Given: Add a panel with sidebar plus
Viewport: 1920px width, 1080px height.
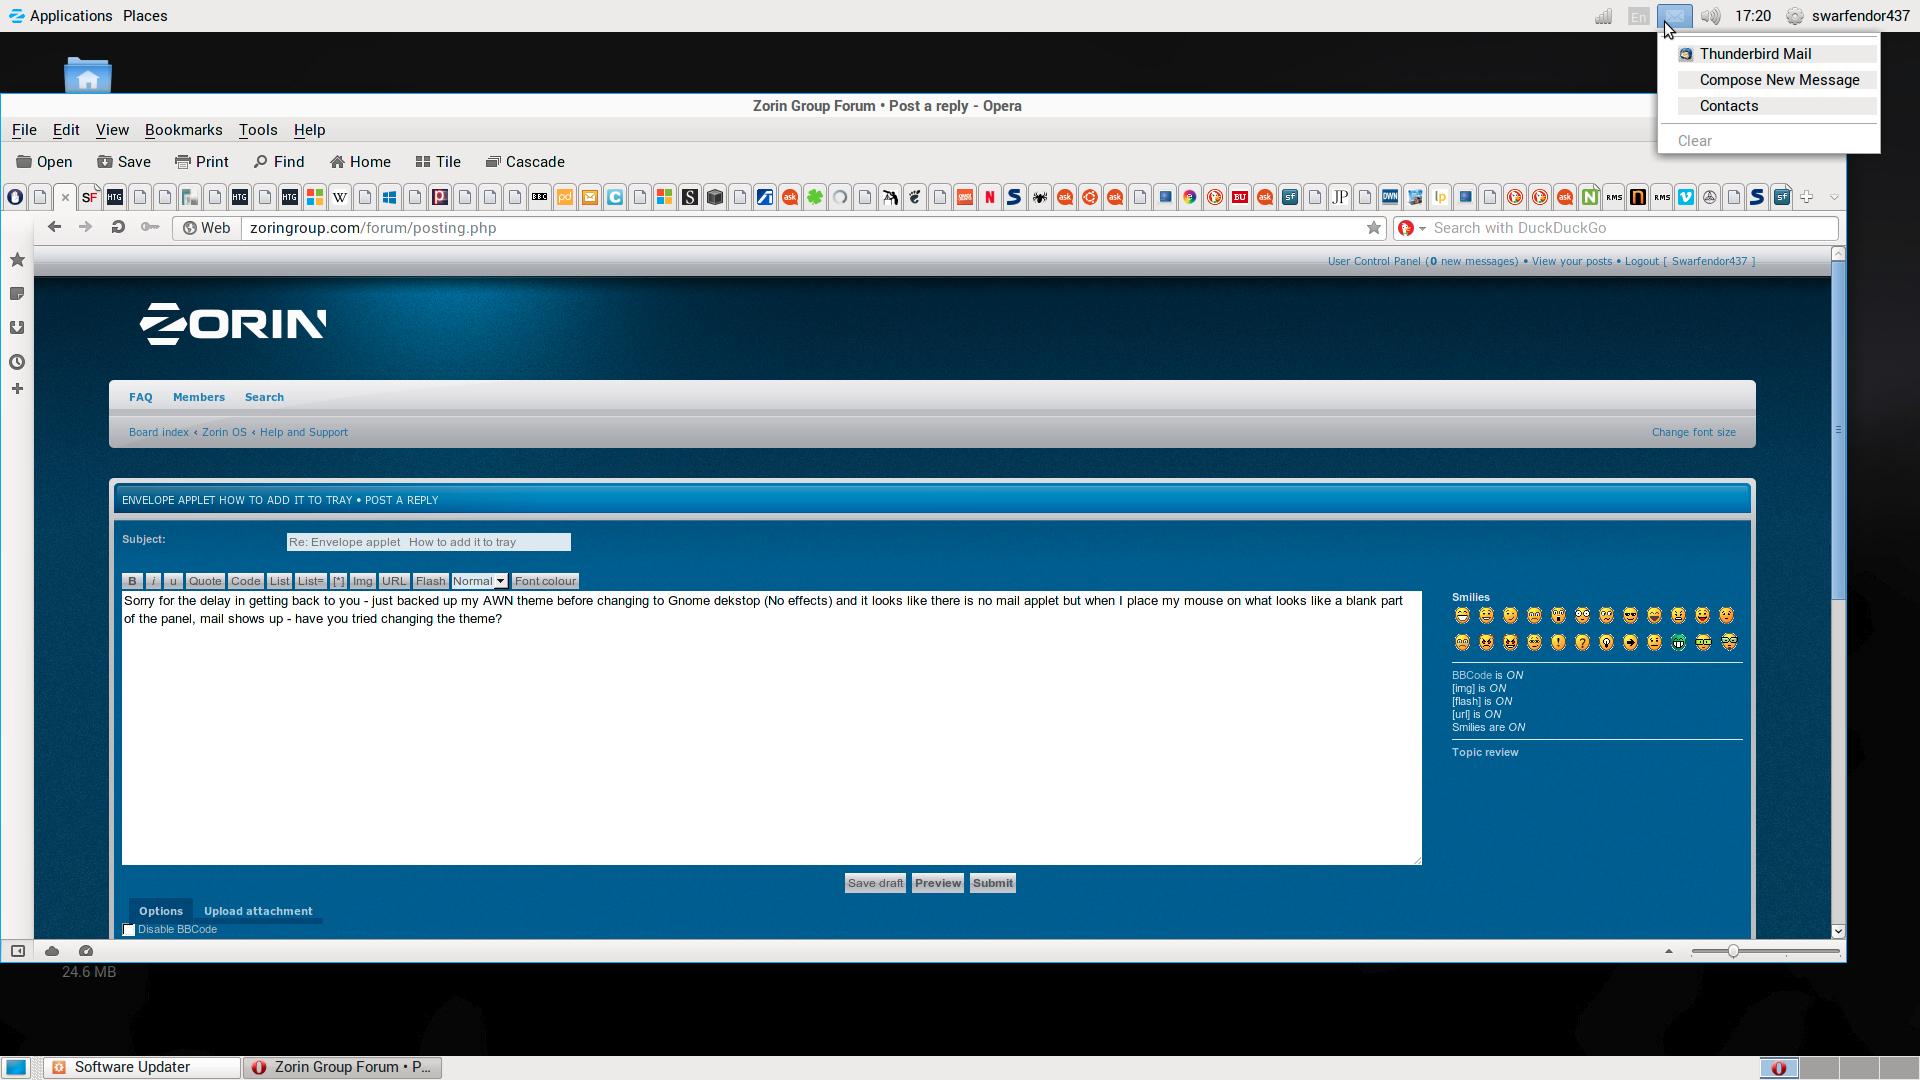Looking at the screenshot, I should tap(17, 389).
